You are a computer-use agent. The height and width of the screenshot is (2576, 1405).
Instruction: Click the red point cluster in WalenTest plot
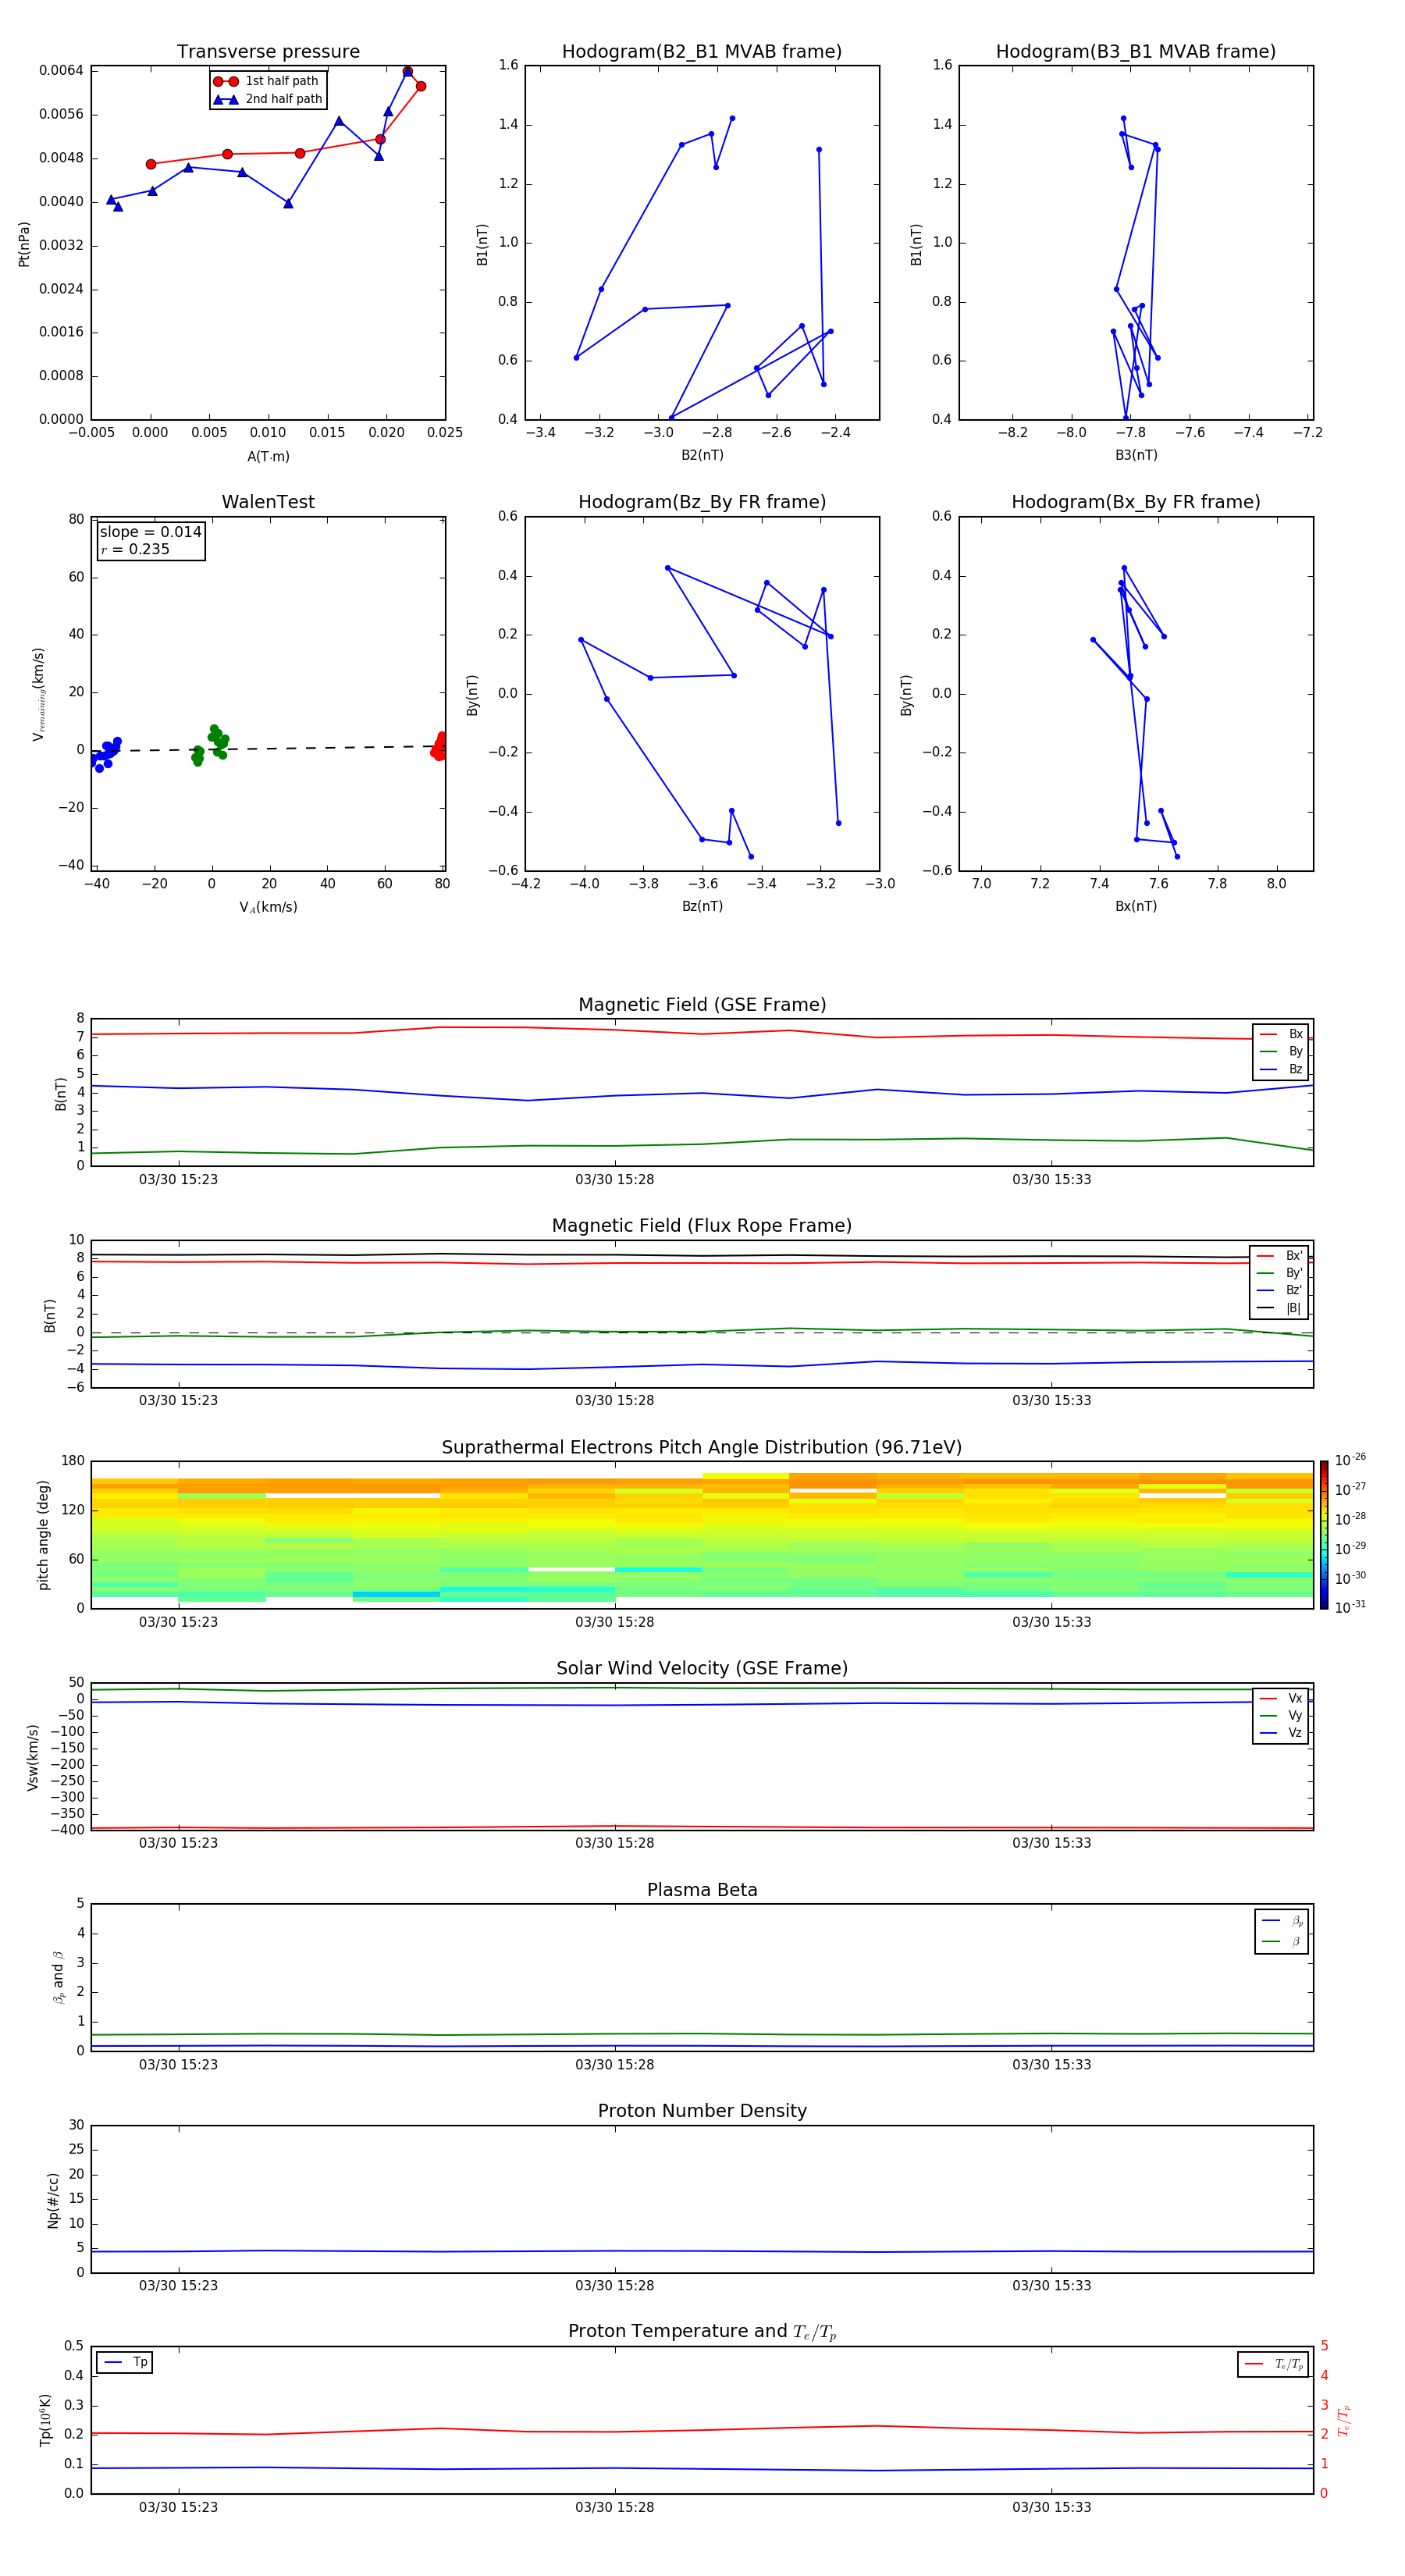click(x=439, y=747)
